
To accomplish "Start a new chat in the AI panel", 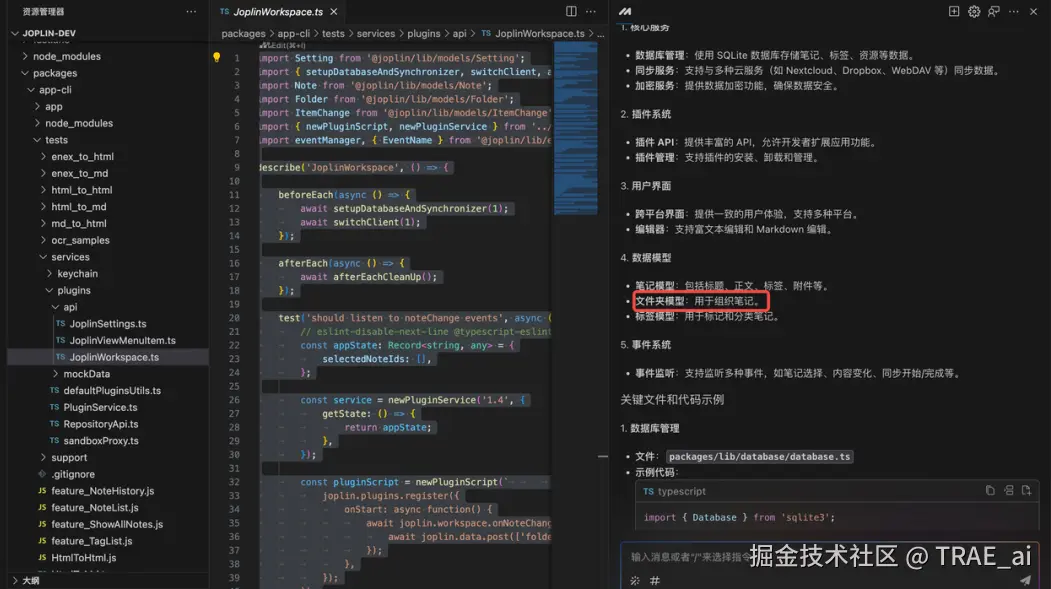I will tap(954, 11).
